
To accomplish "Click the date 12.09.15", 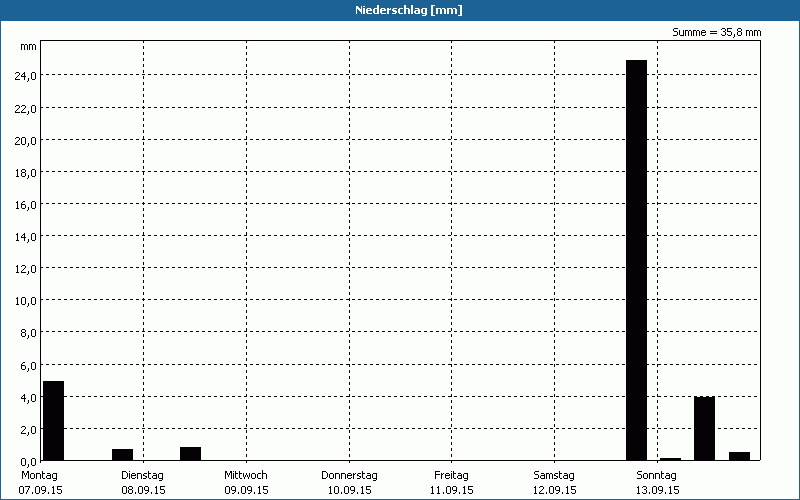I will [x=555, y=491].
